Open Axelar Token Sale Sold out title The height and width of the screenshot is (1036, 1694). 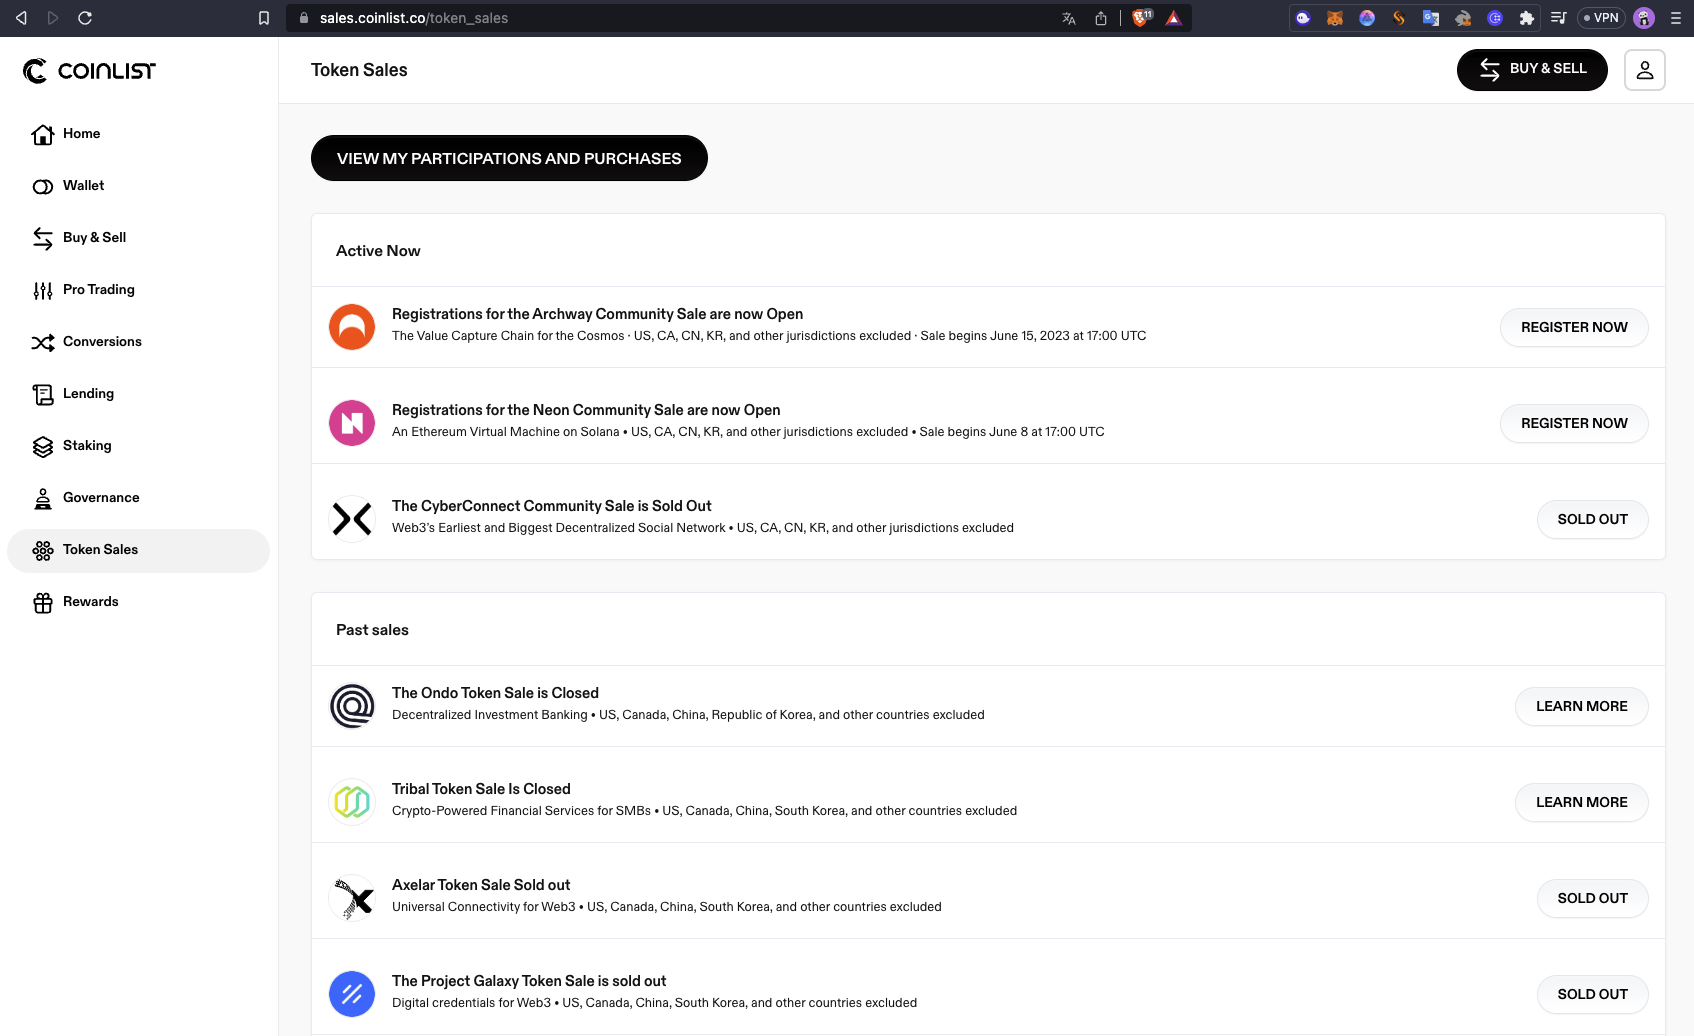point(481,885)
